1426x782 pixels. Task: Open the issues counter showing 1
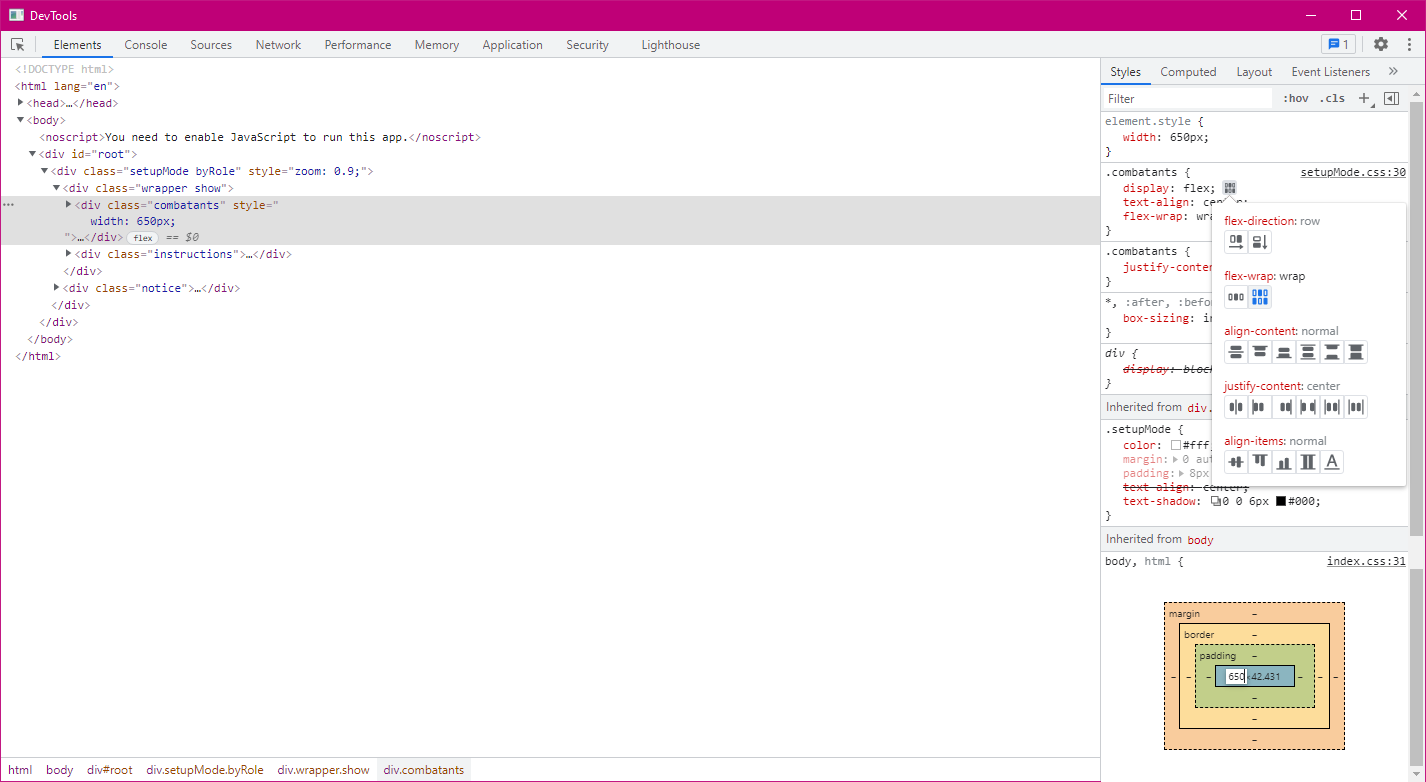point(1338,44)
